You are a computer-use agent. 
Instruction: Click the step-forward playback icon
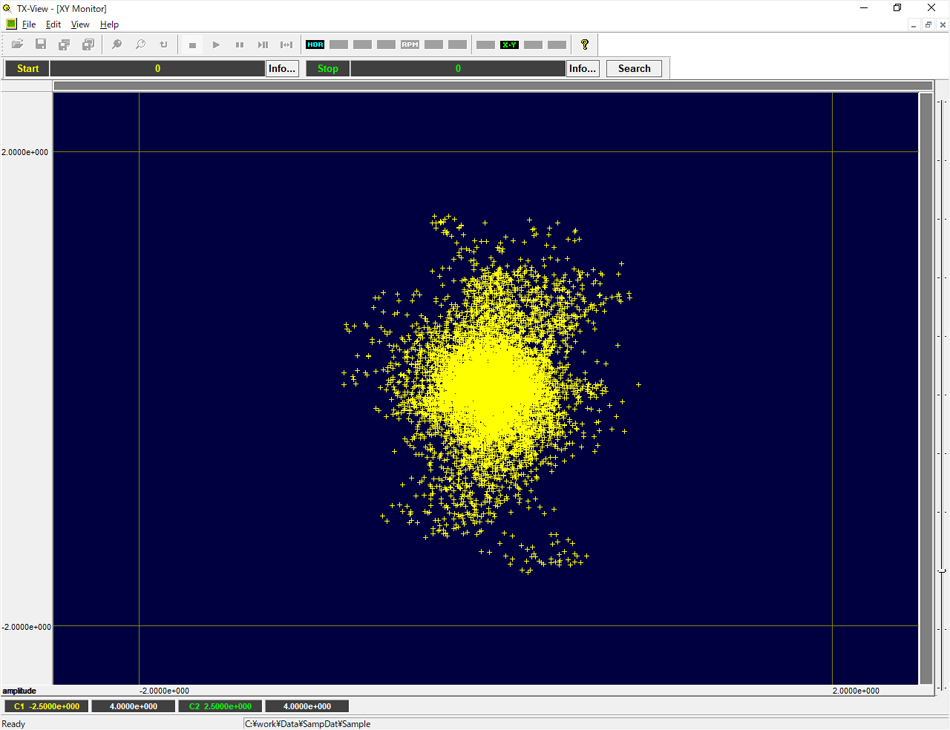(x=262, y=44)
